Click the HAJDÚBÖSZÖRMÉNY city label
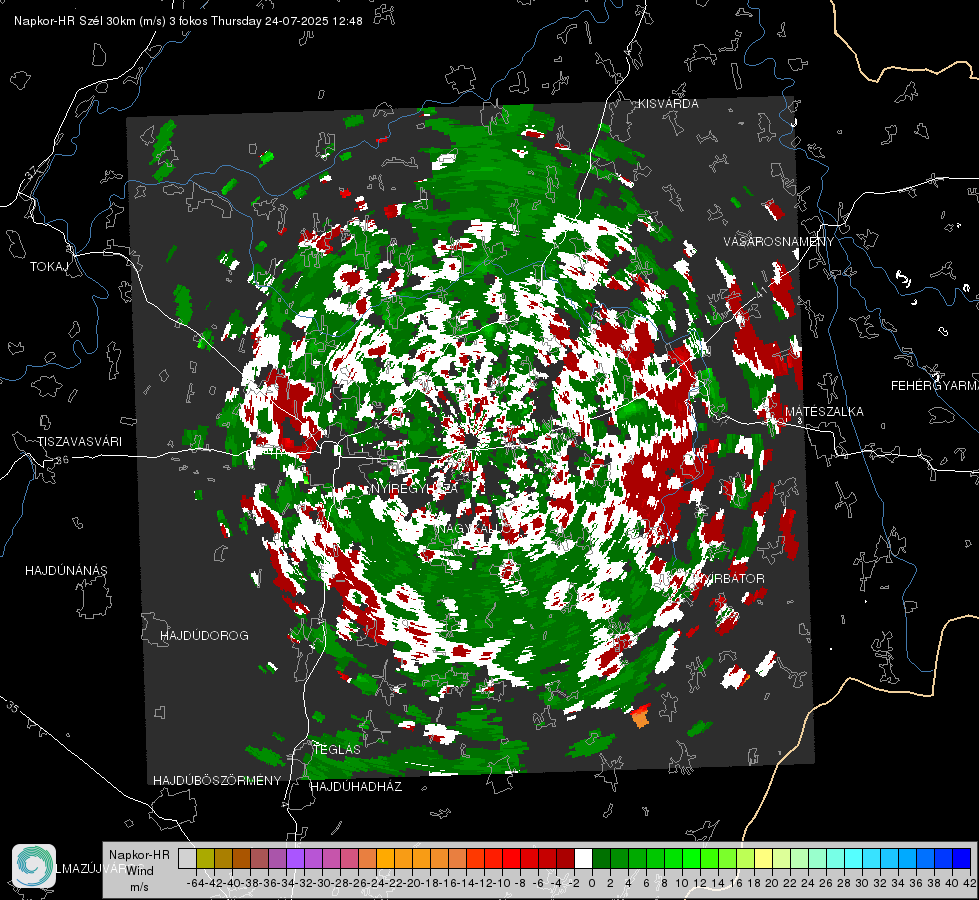The height and width of the screenshot is (900, 979). click(217, 781)
